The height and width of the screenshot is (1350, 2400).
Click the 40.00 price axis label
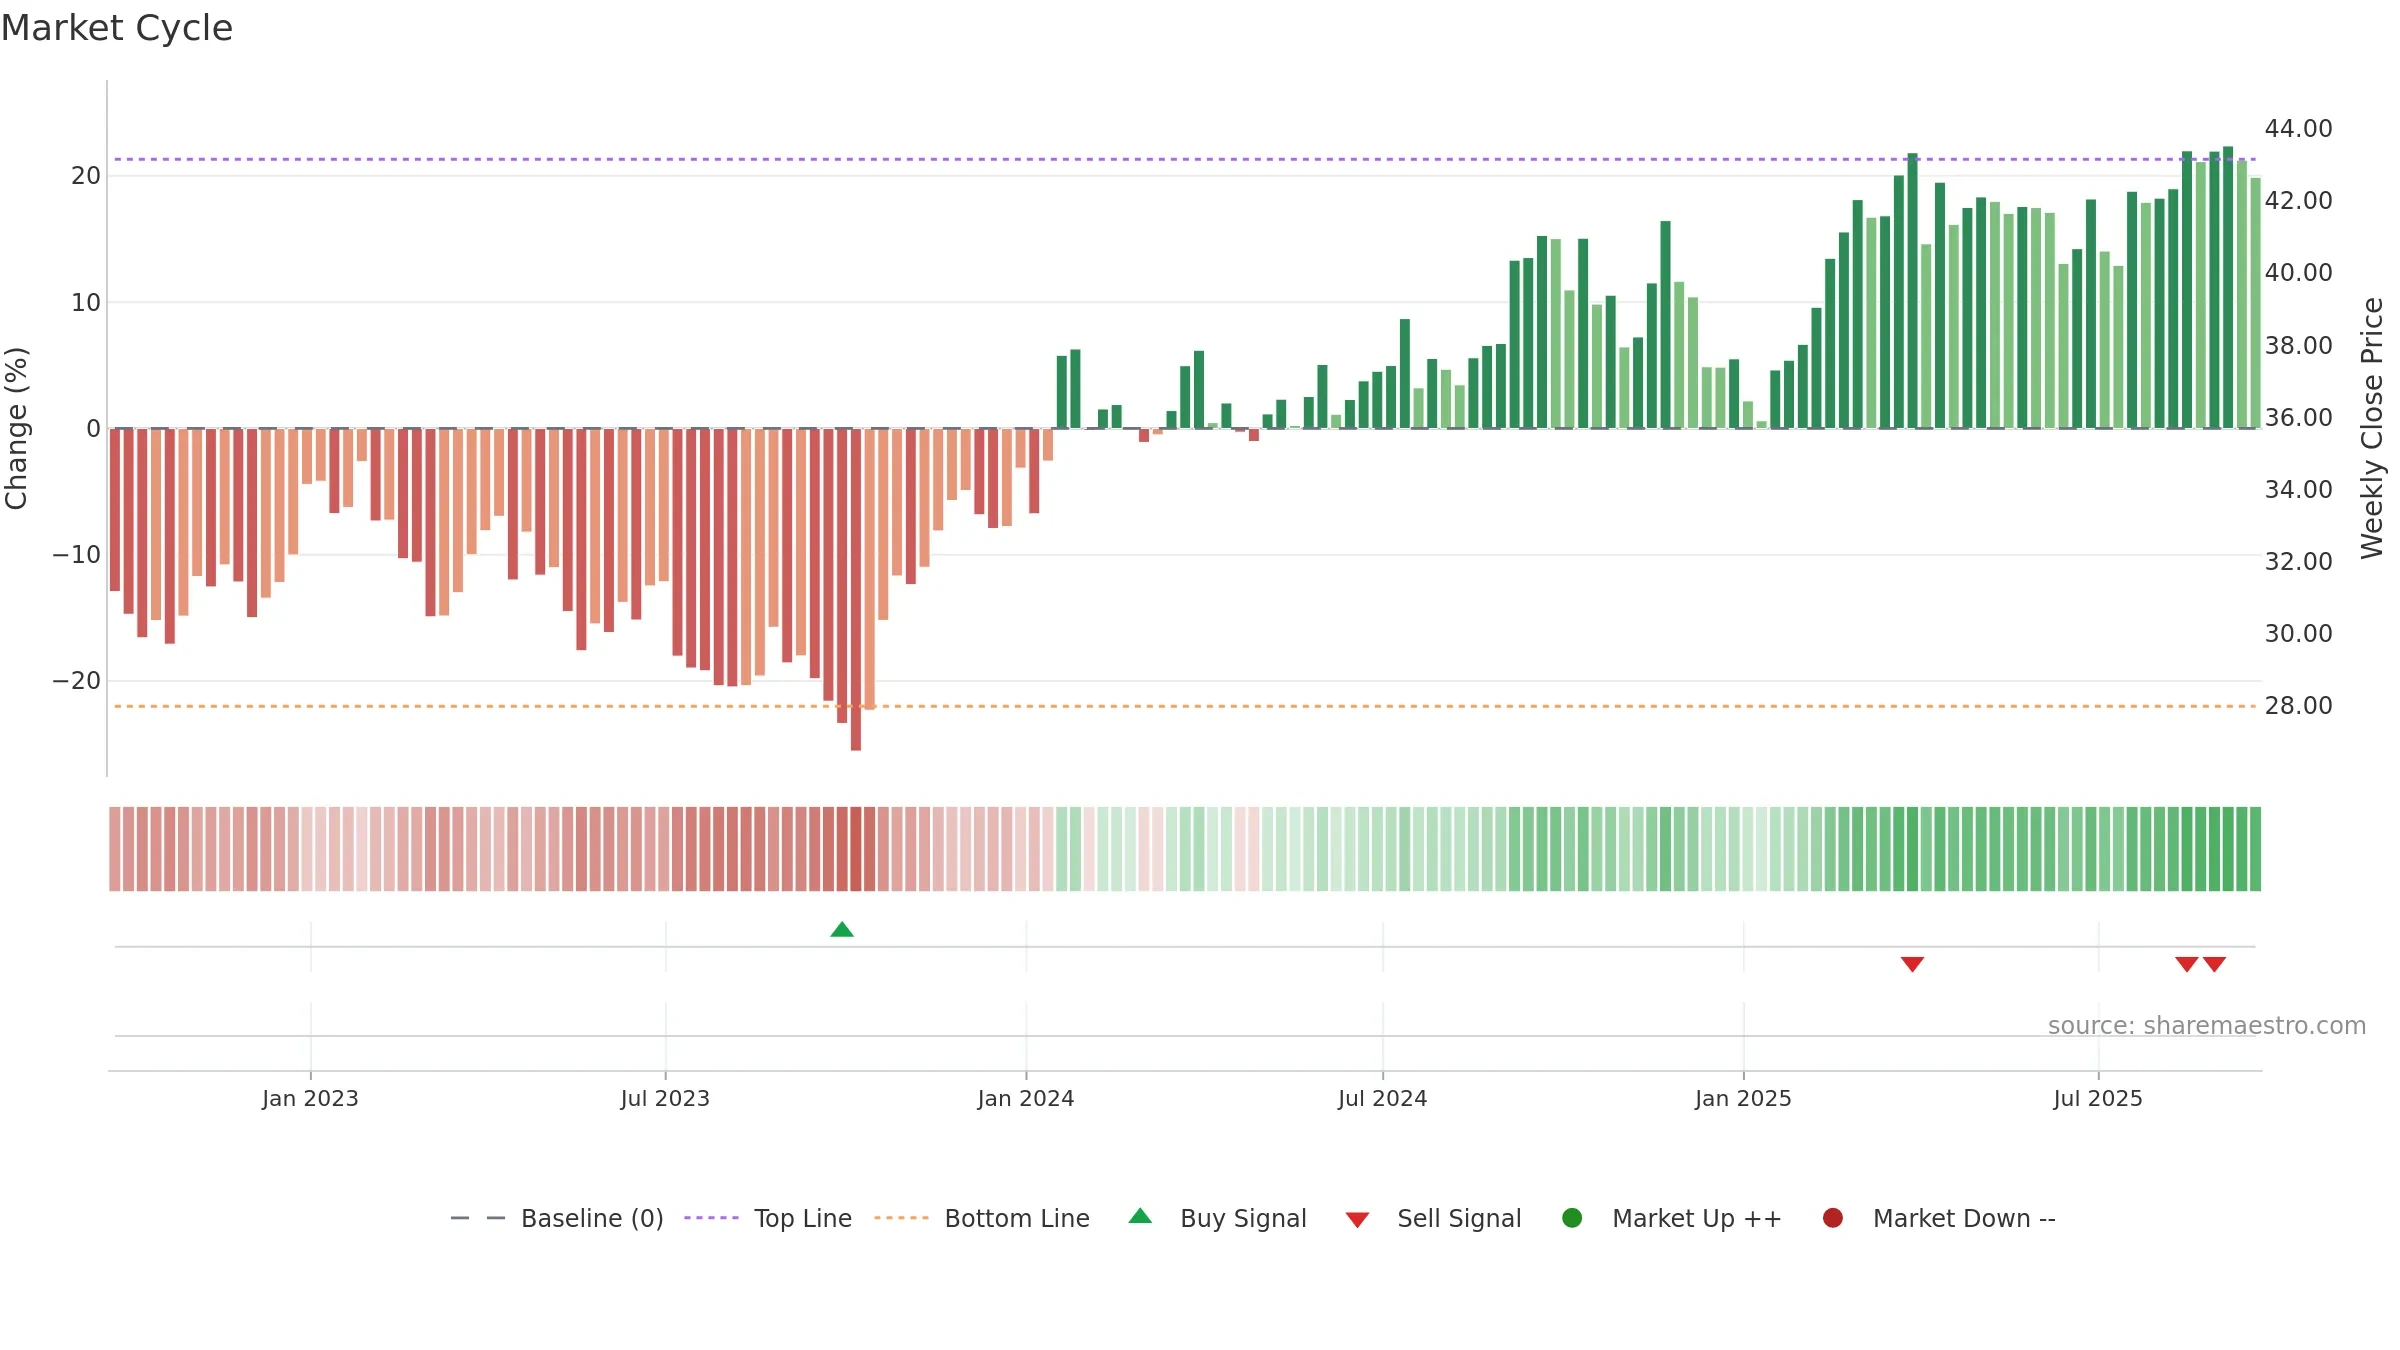2298,273
